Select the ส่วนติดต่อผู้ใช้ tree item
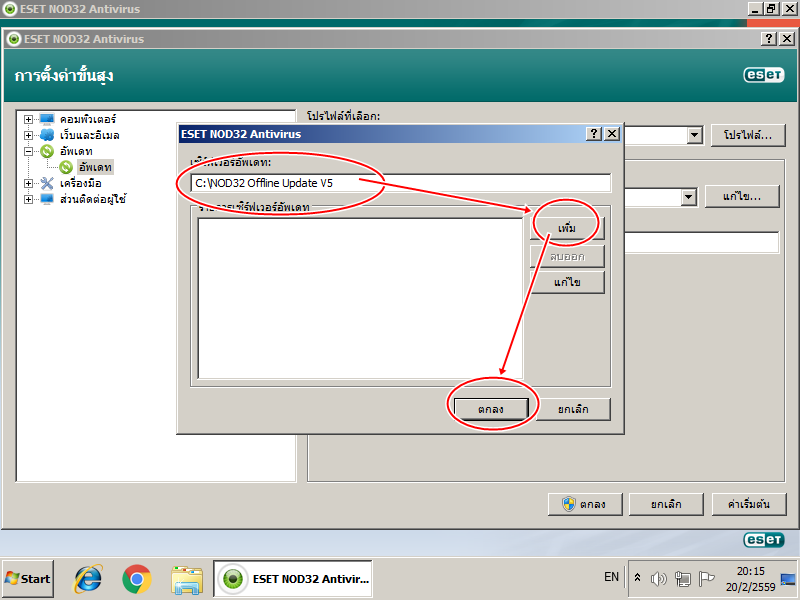 [x=93, y=199]
